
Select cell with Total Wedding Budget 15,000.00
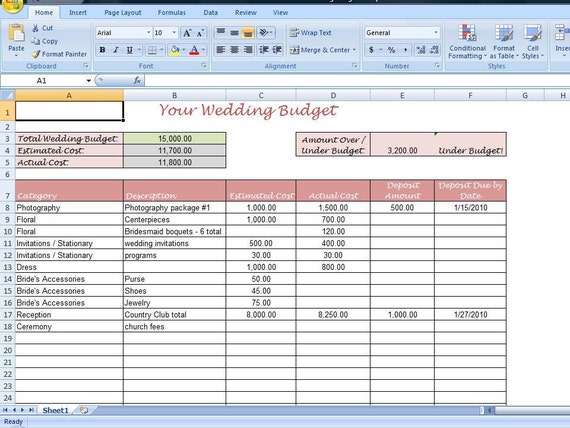tap(175, 139)
